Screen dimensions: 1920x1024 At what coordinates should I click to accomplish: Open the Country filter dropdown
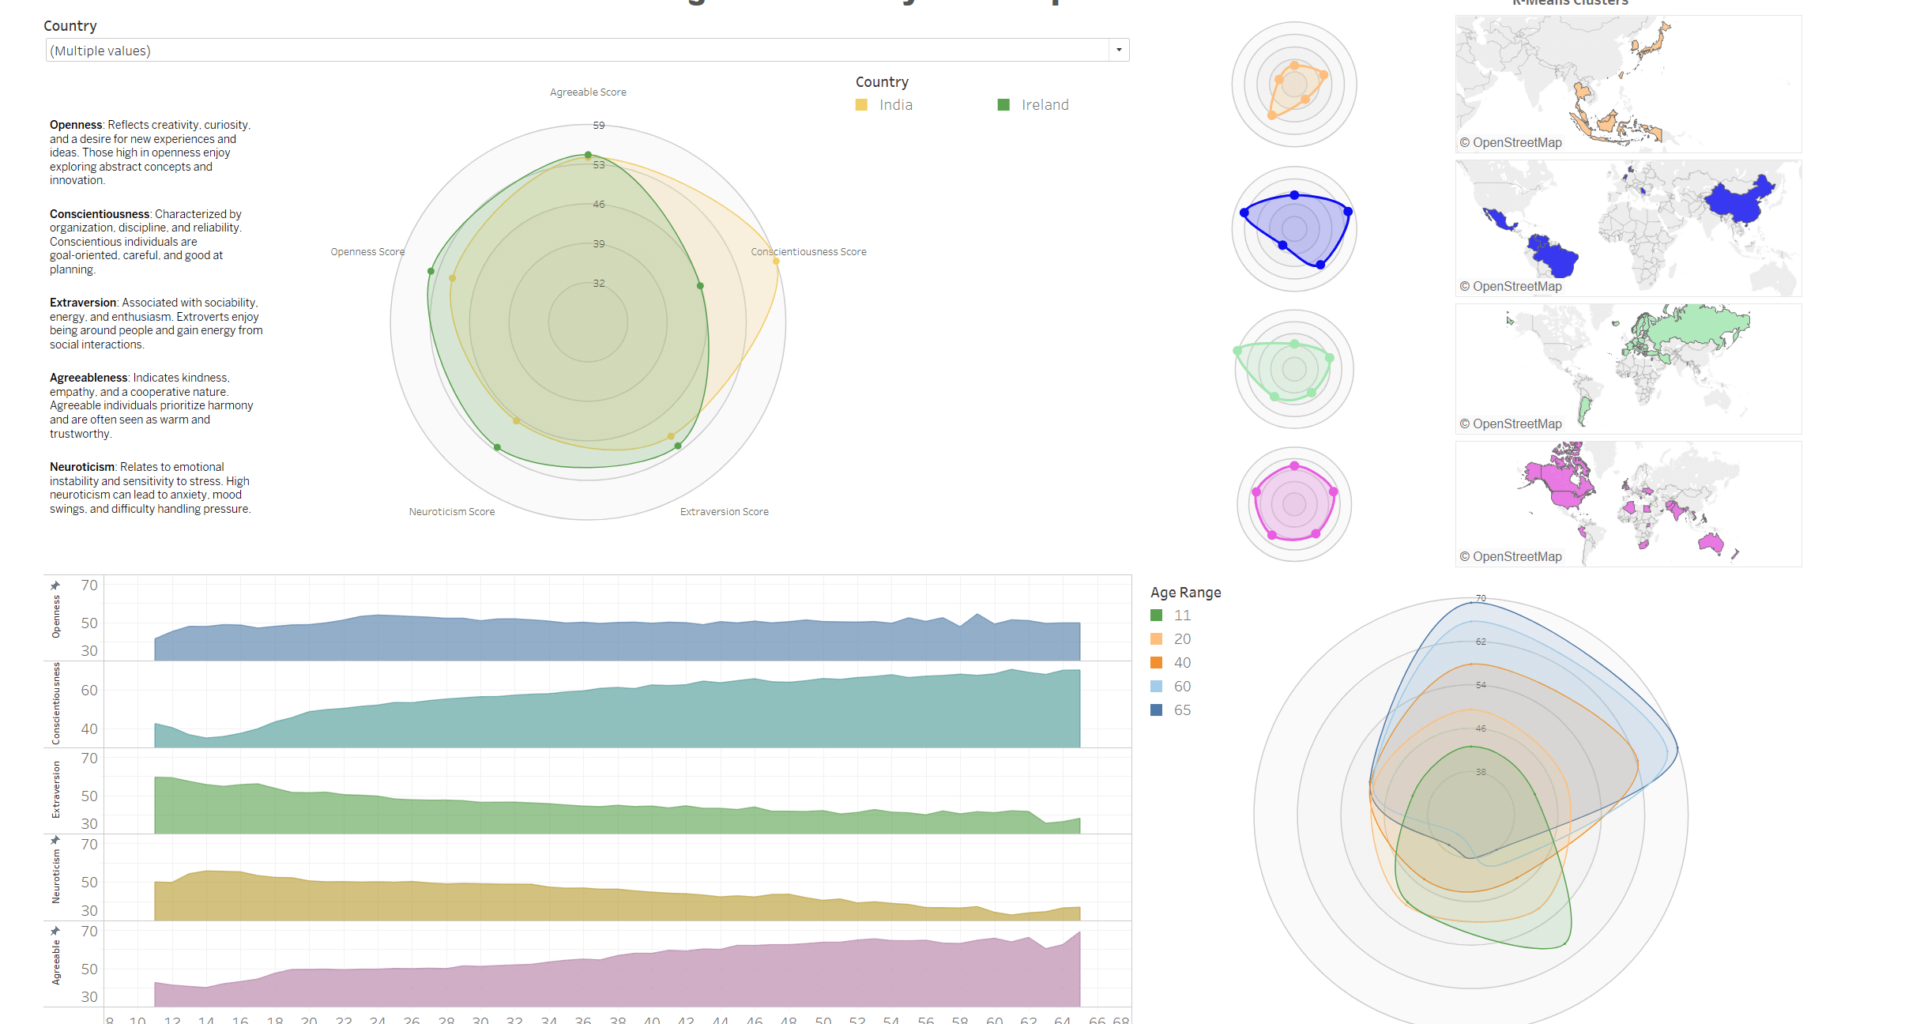click(x=1117, y=49)
